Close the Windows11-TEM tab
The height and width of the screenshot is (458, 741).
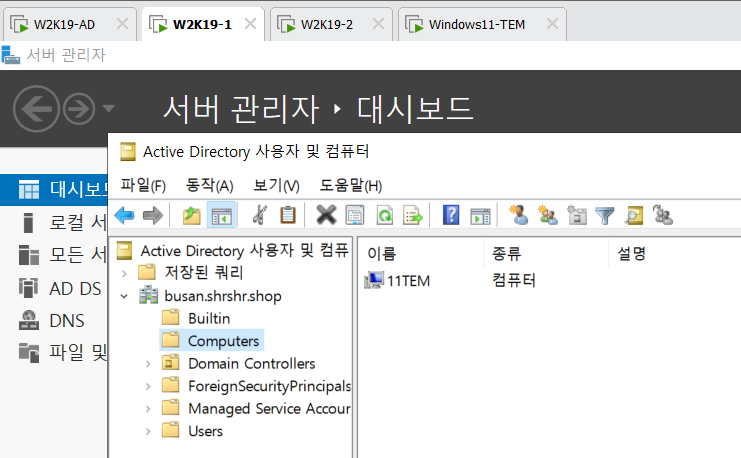pyautogui.click(x=552, y=24)
